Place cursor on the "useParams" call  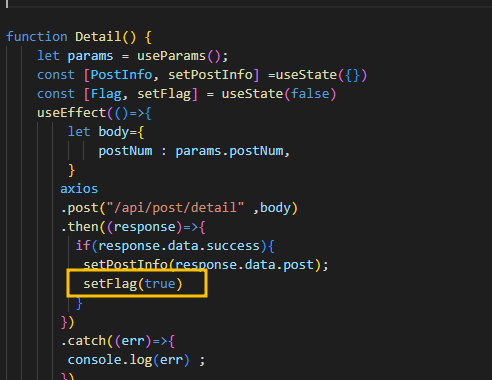point(171,56)
